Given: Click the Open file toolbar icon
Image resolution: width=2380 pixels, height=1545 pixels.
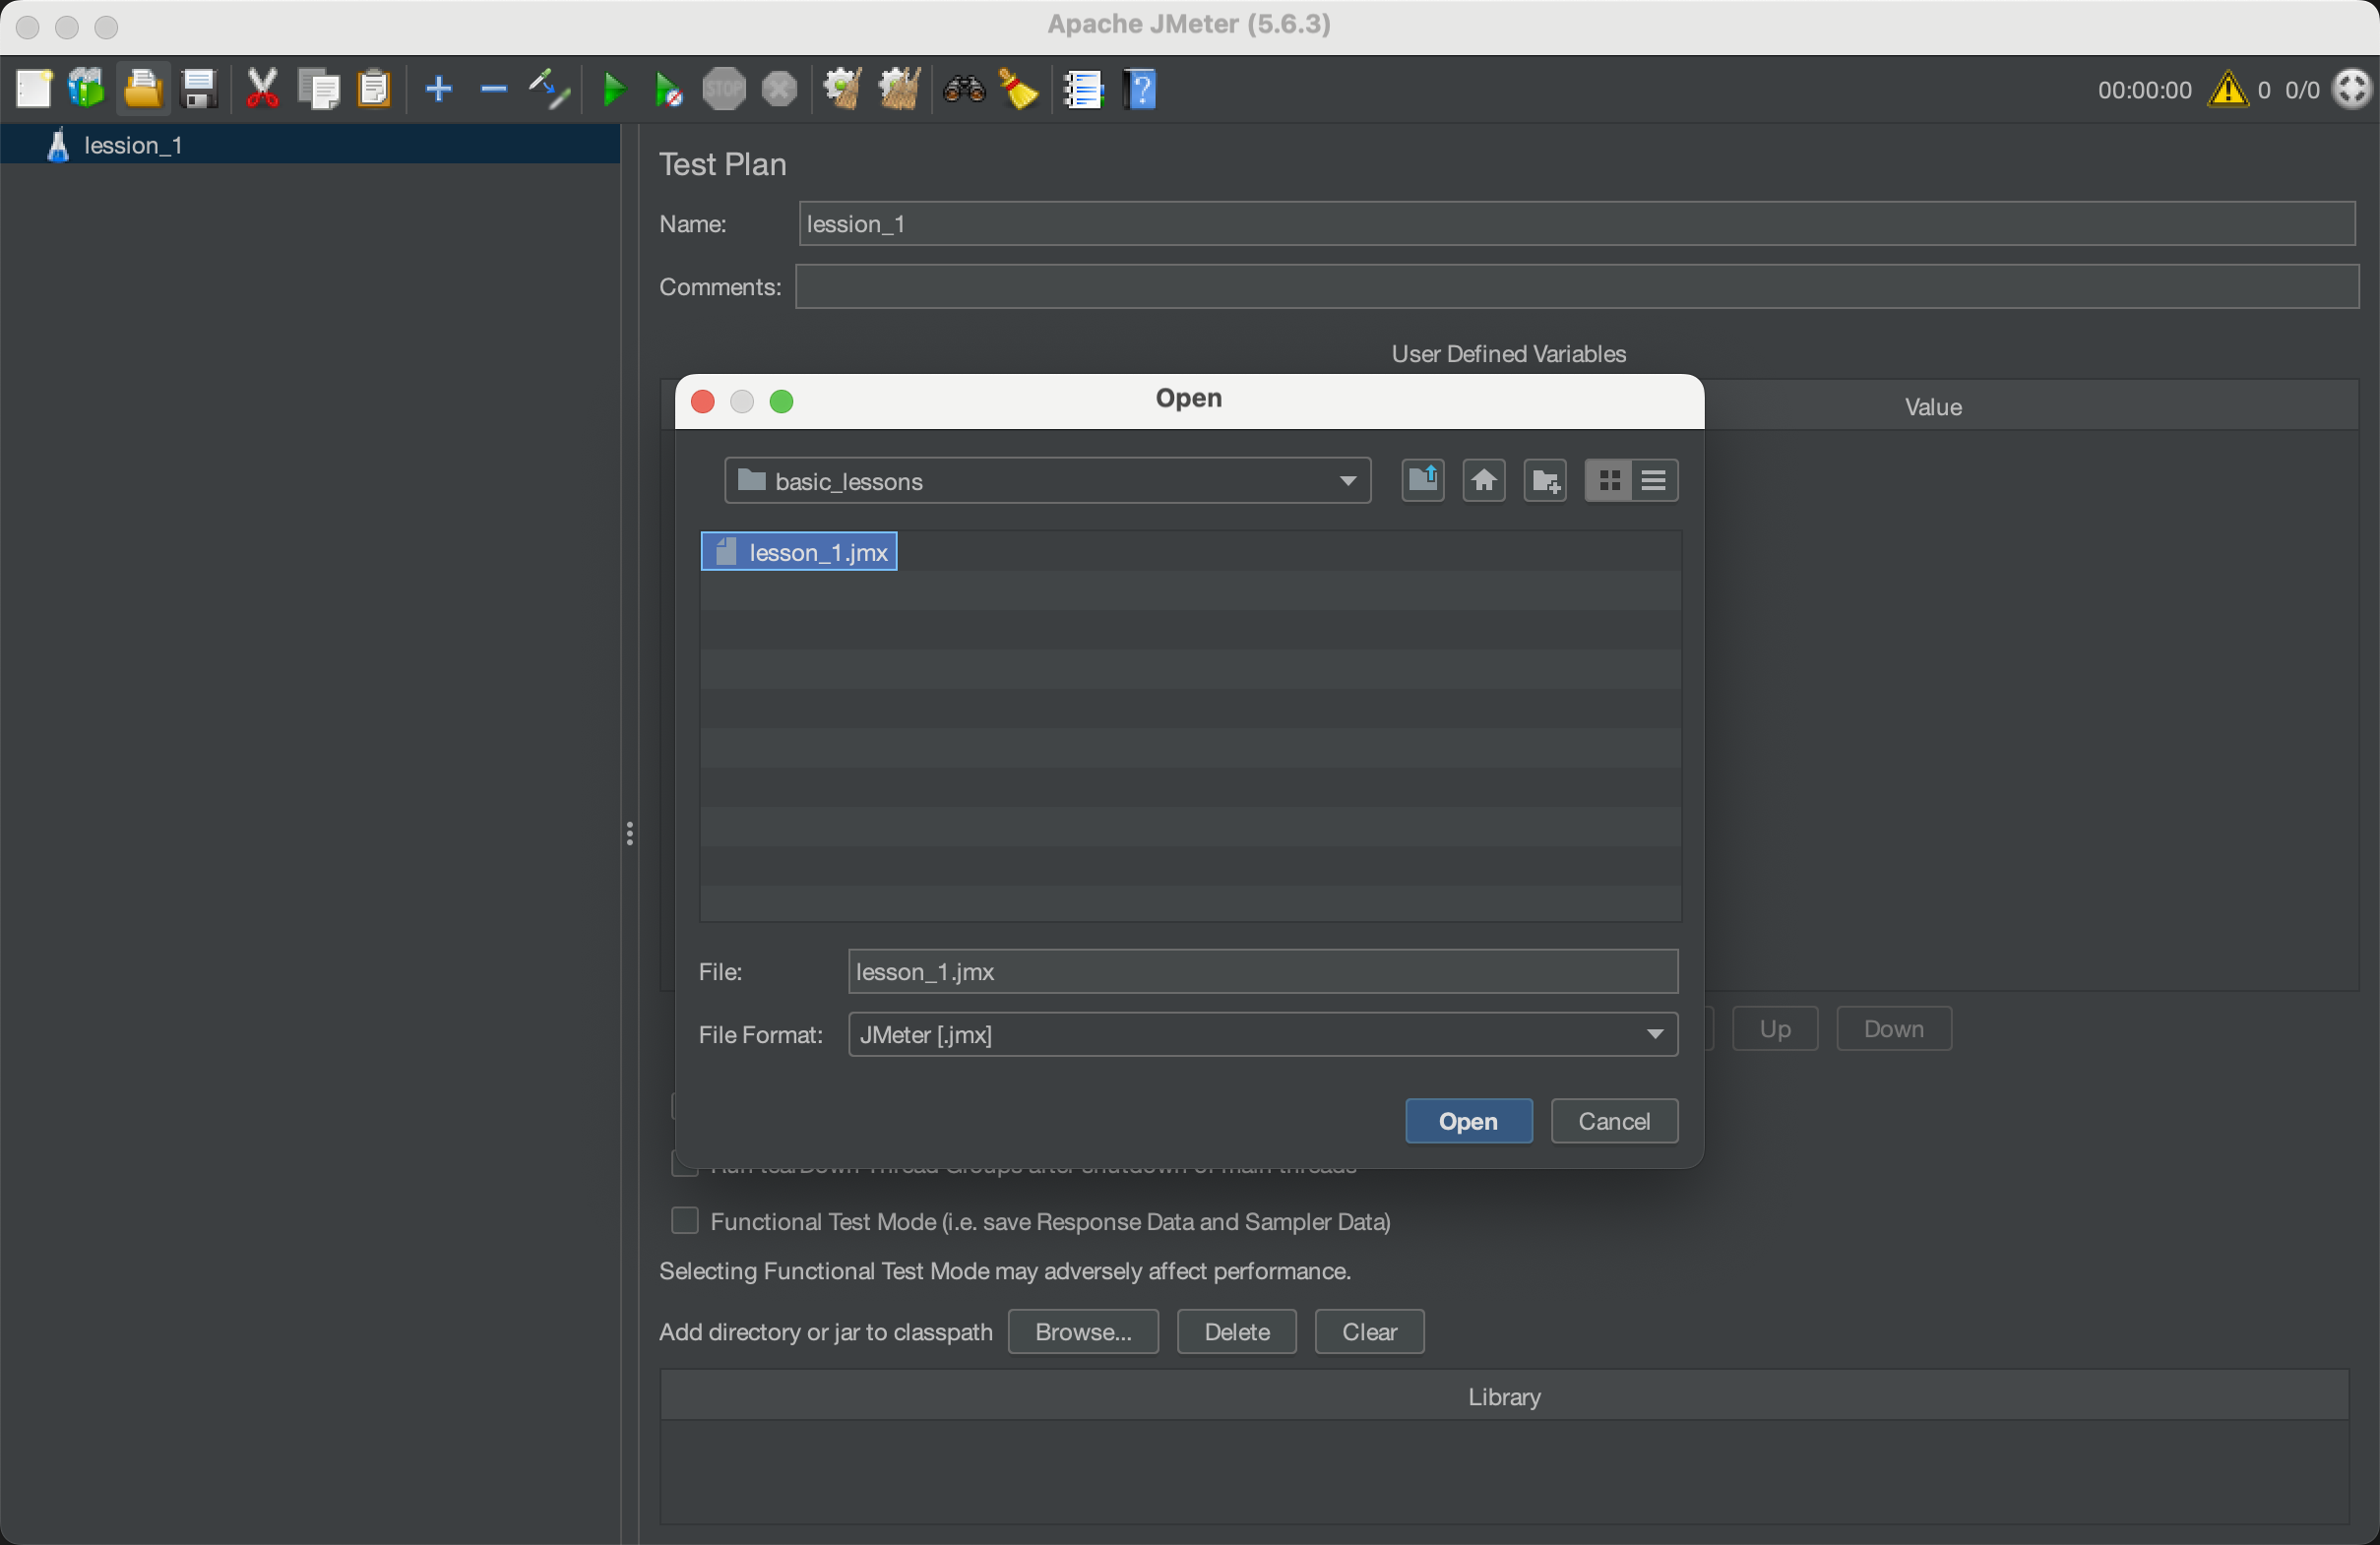Looking at the screenshot, I should (143, 89).
